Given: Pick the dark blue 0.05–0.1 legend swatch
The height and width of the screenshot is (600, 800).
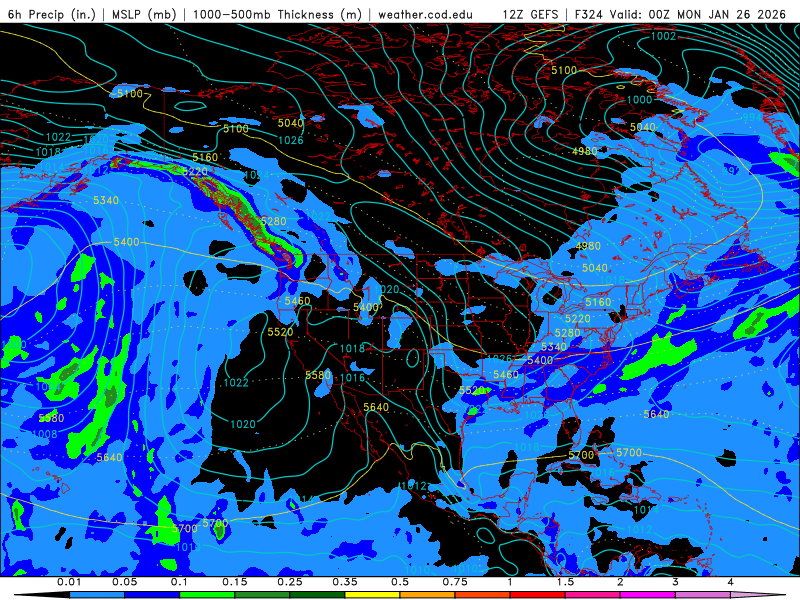Looking at the screenshot, I should [152, 595].
